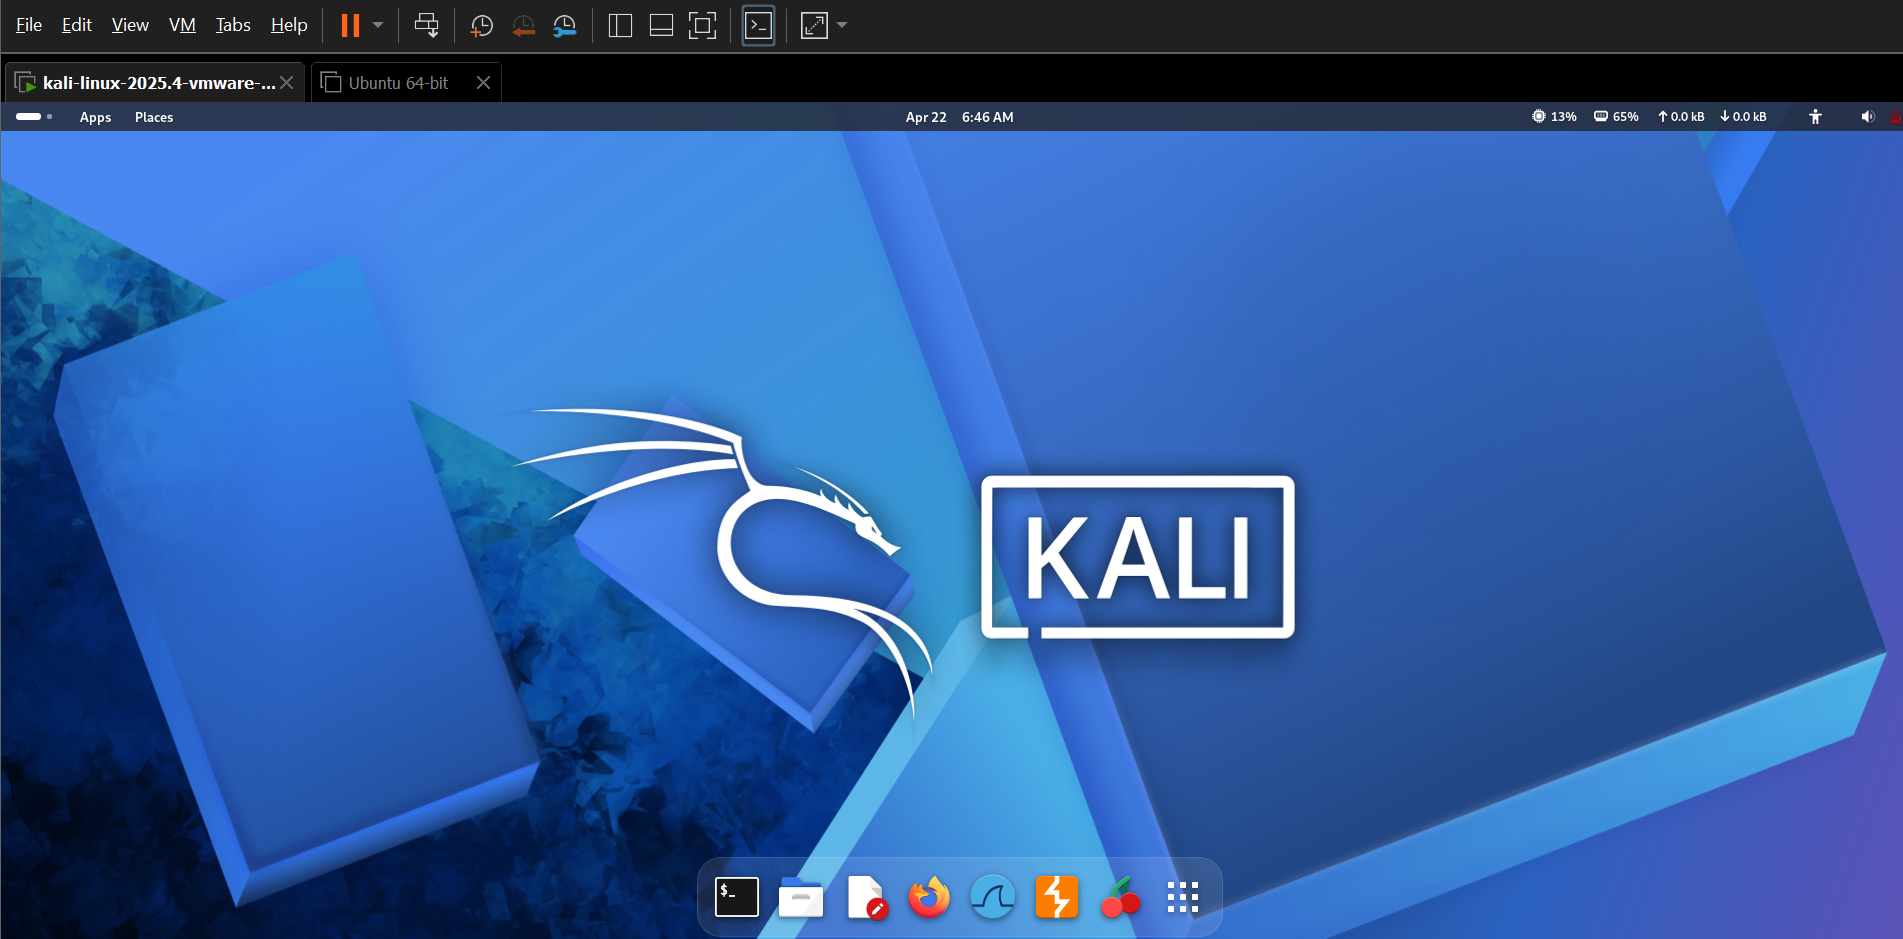Image resolution: width=1903 pixels, height=939 pixels.
Task: Launch CherryTree from the Kali dock
Action: pyautogui.click(x=1121, y=897)
